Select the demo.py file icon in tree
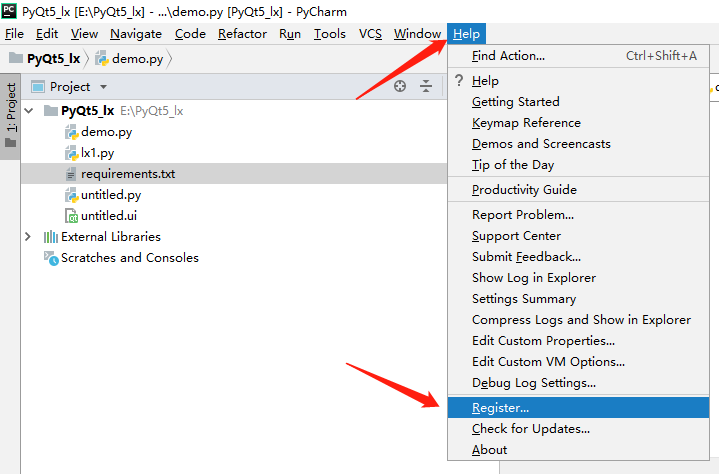The width and height of the screenshot is (719, 474). pyautogui.click(x=71, y=131)
